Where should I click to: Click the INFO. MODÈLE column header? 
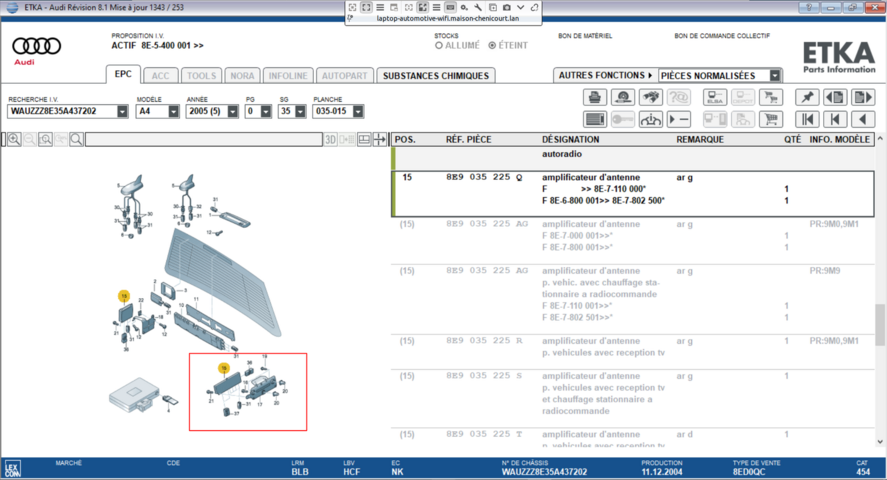coord(839,140)
